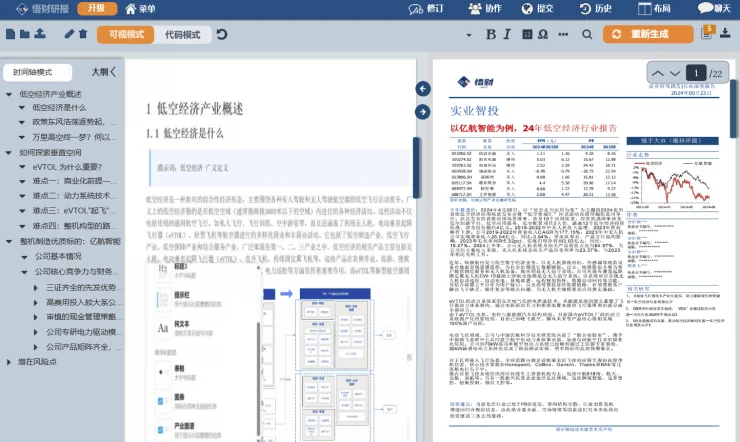The width and height of the screenshot is (740, 442).
Task: Click the pencil edit icon
Action: [x=69, y=33]
